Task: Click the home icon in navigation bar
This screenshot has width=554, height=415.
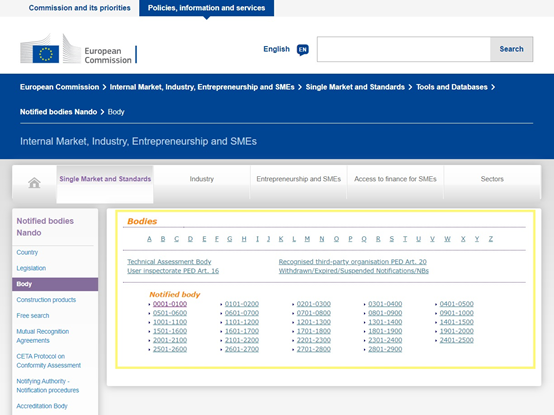Action: point(34,183)
